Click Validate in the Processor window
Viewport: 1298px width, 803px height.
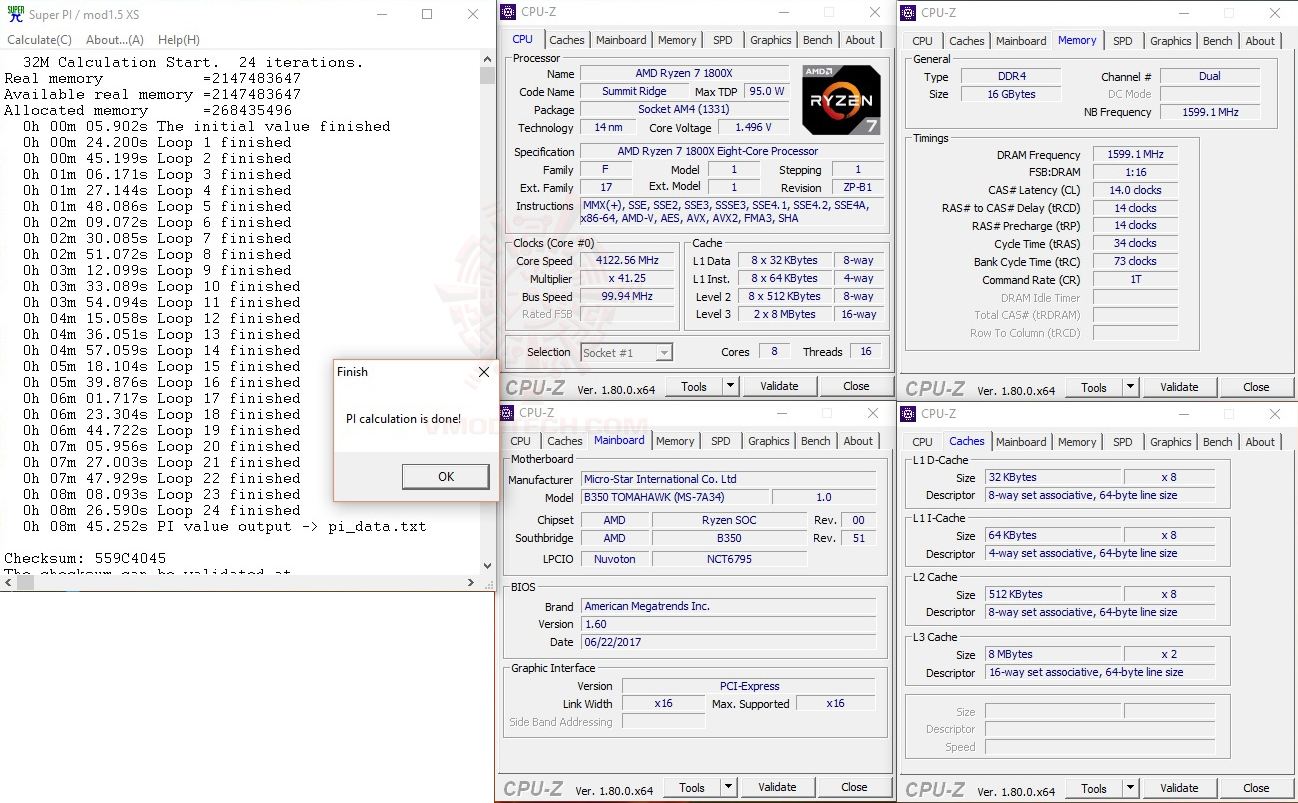click(779, 386)
